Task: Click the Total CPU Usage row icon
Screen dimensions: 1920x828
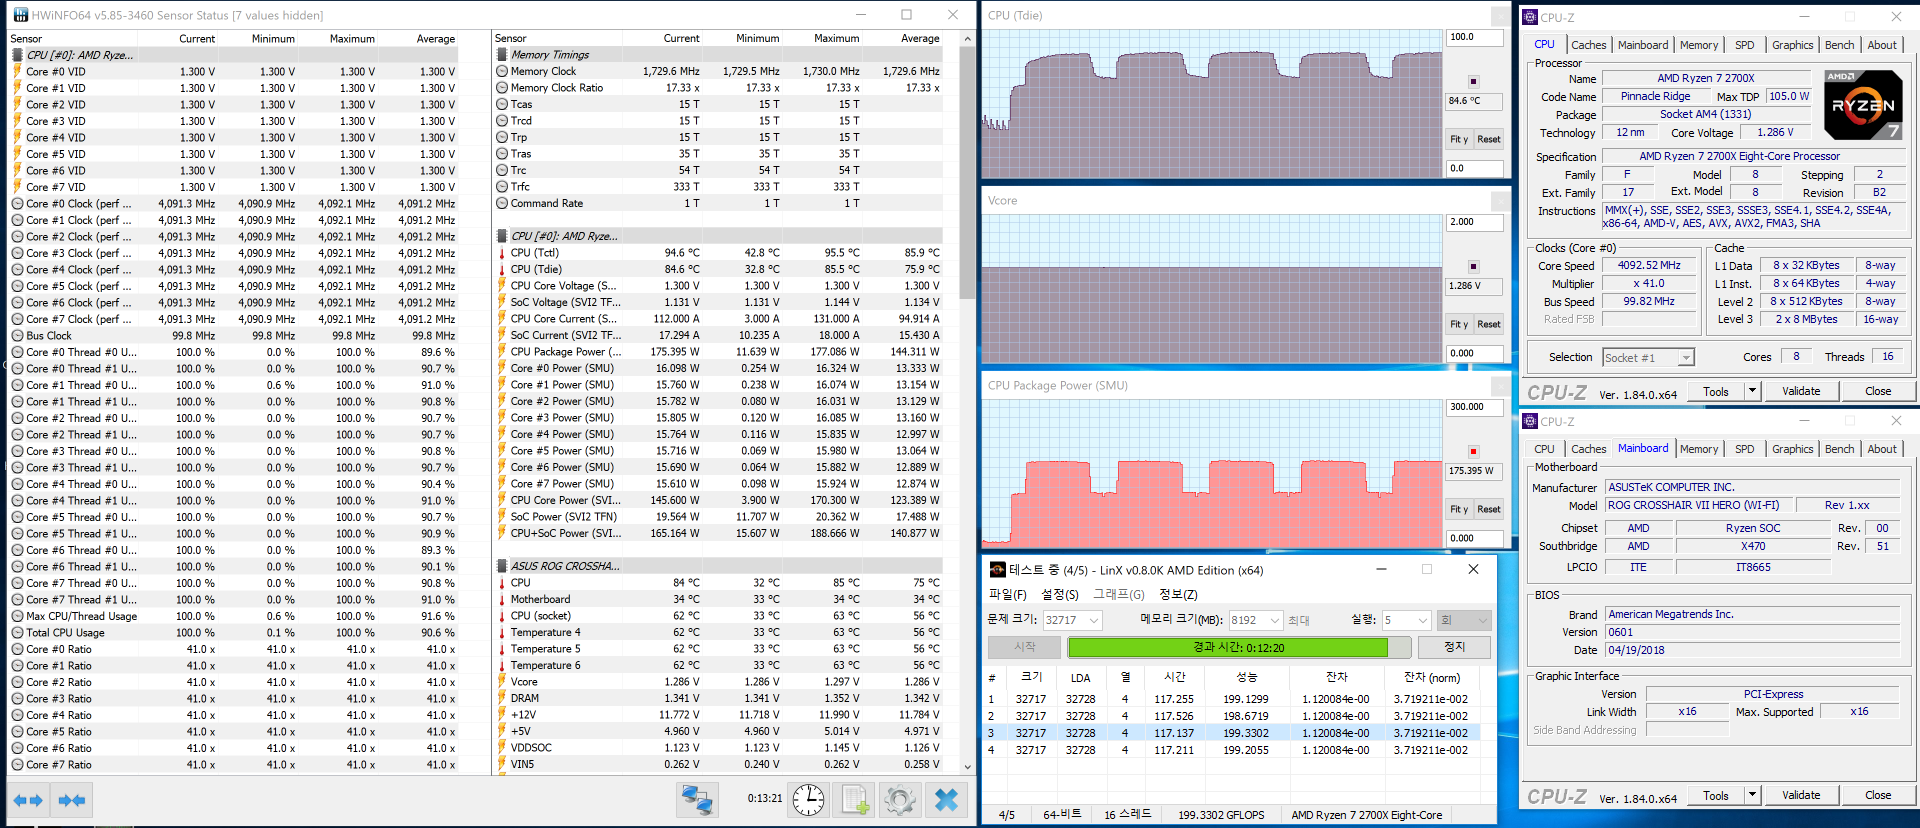Action: point(17,633)
